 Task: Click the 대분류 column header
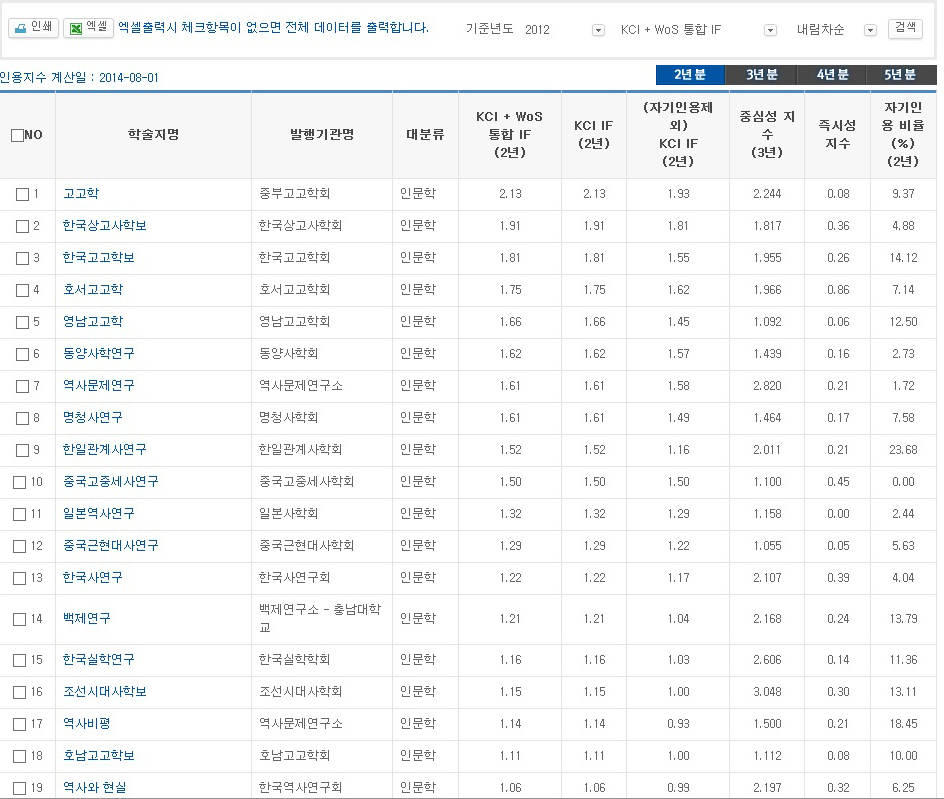[x=425, y=134]
